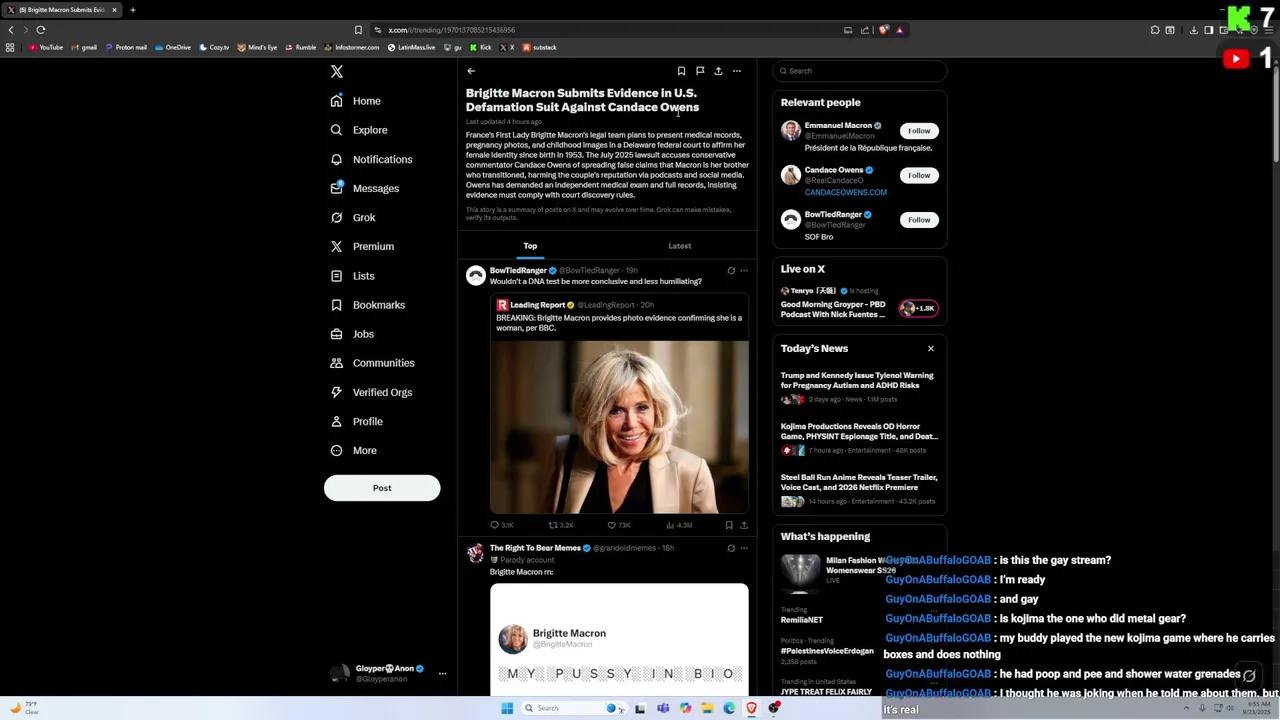
Task: Share BowTiedRanger's post
Action: click(x=743, y=525)
